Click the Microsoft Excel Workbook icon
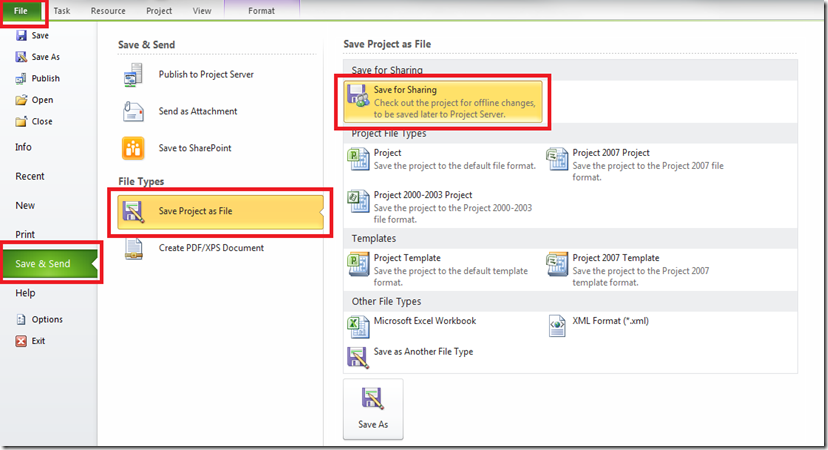828x450 pixels. (x=358, y=326)
